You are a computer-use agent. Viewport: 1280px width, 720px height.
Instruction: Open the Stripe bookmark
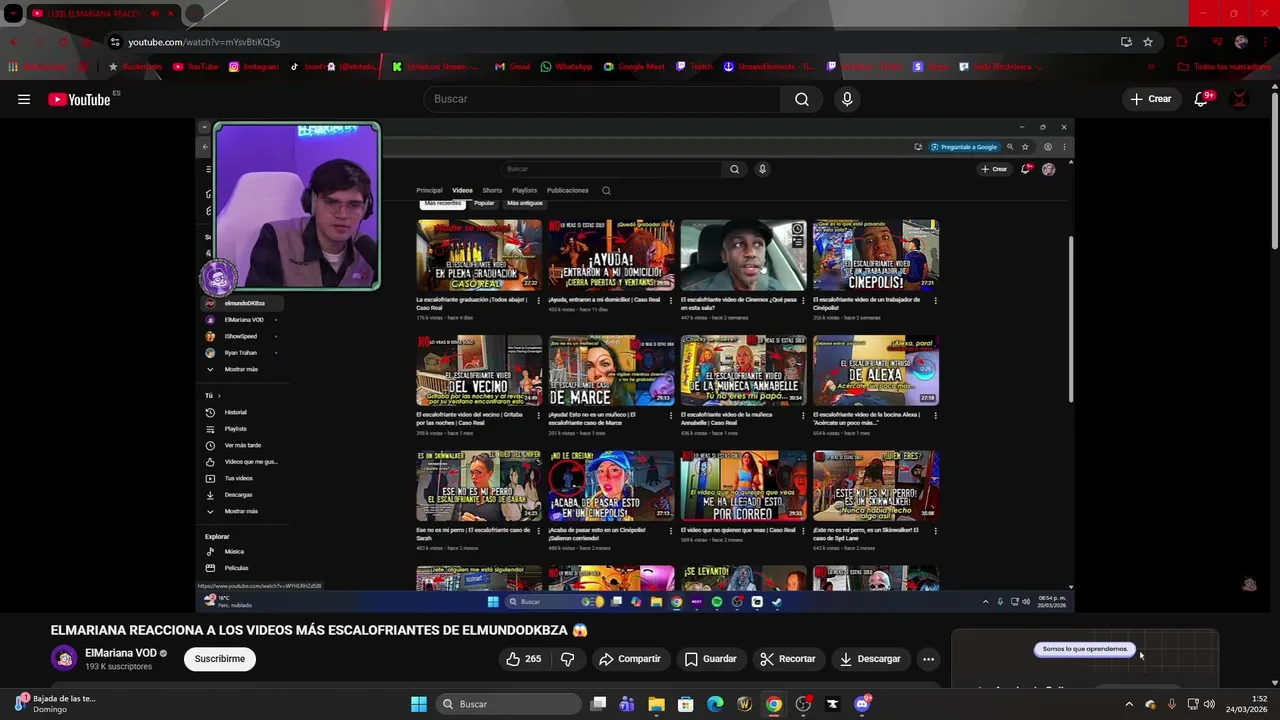[x=931, y=67]
